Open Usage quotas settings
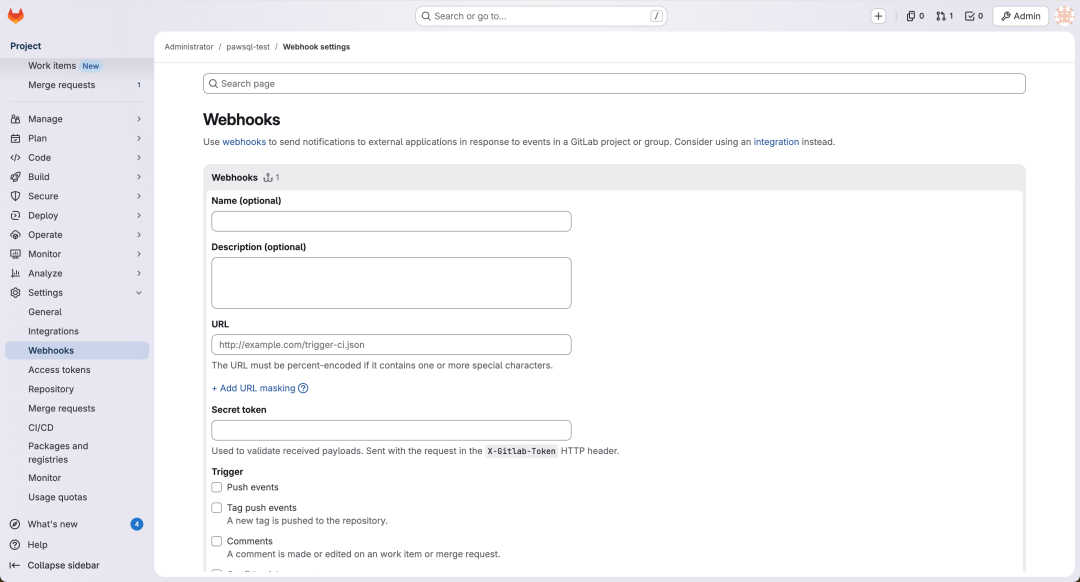 [x=77, y=497]
